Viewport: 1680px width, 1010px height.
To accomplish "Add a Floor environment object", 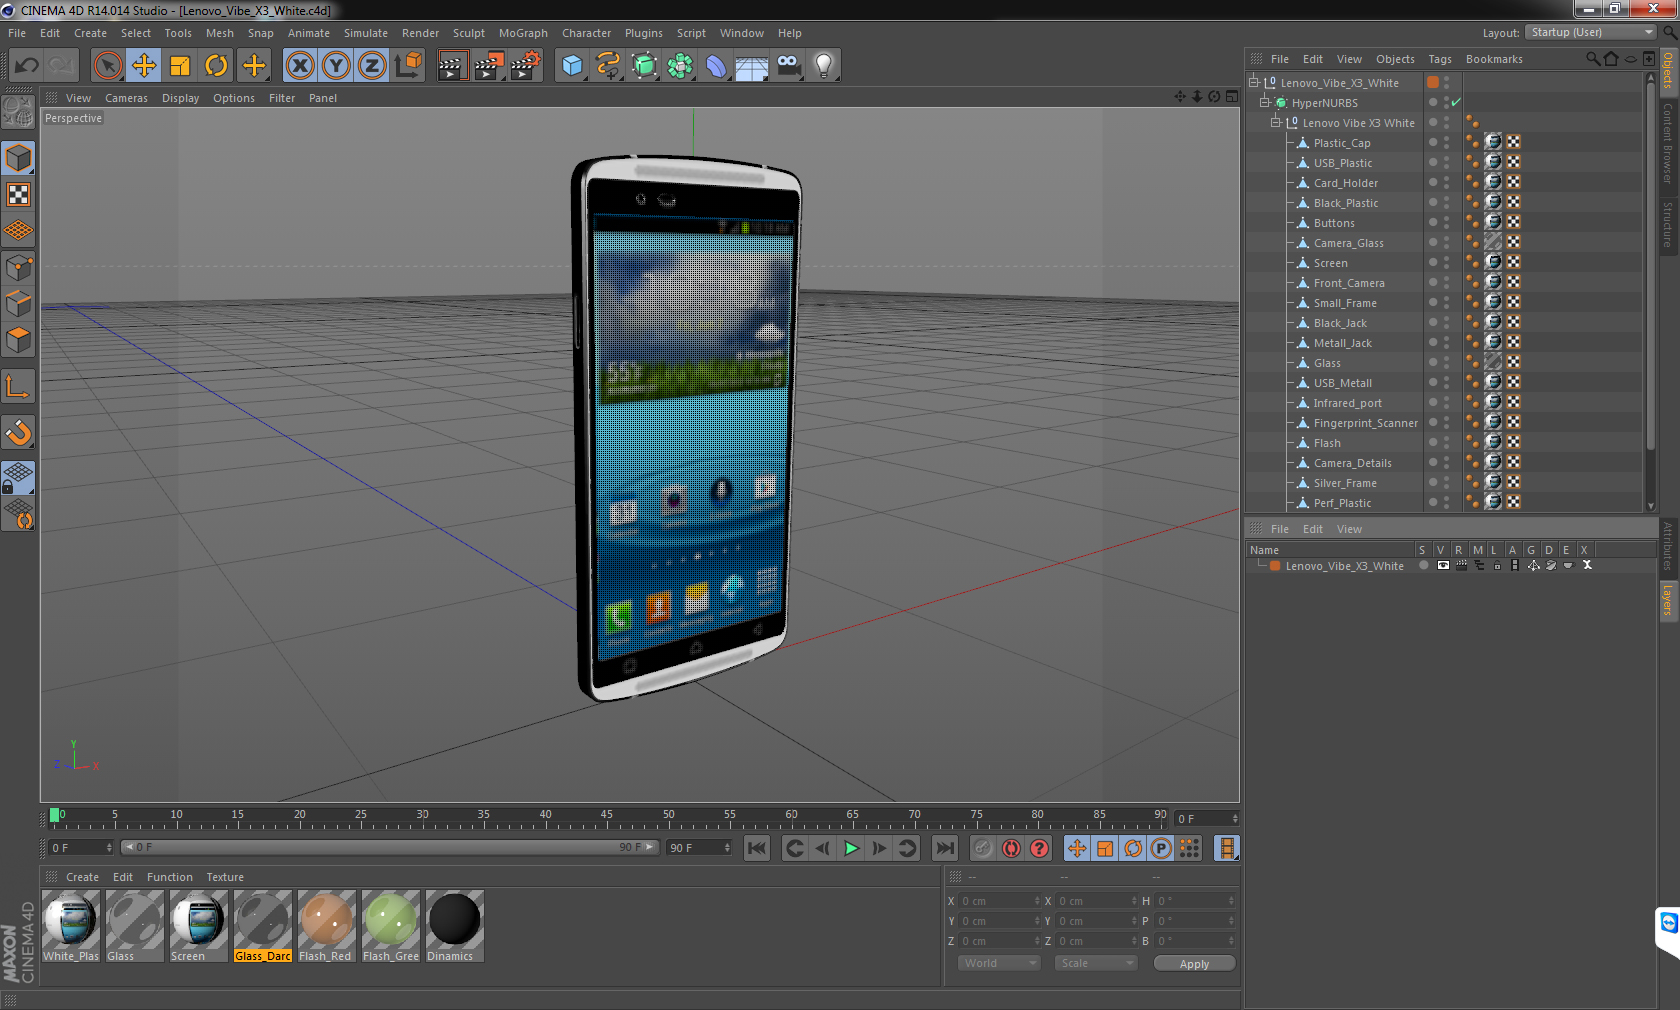I will 752,66.
